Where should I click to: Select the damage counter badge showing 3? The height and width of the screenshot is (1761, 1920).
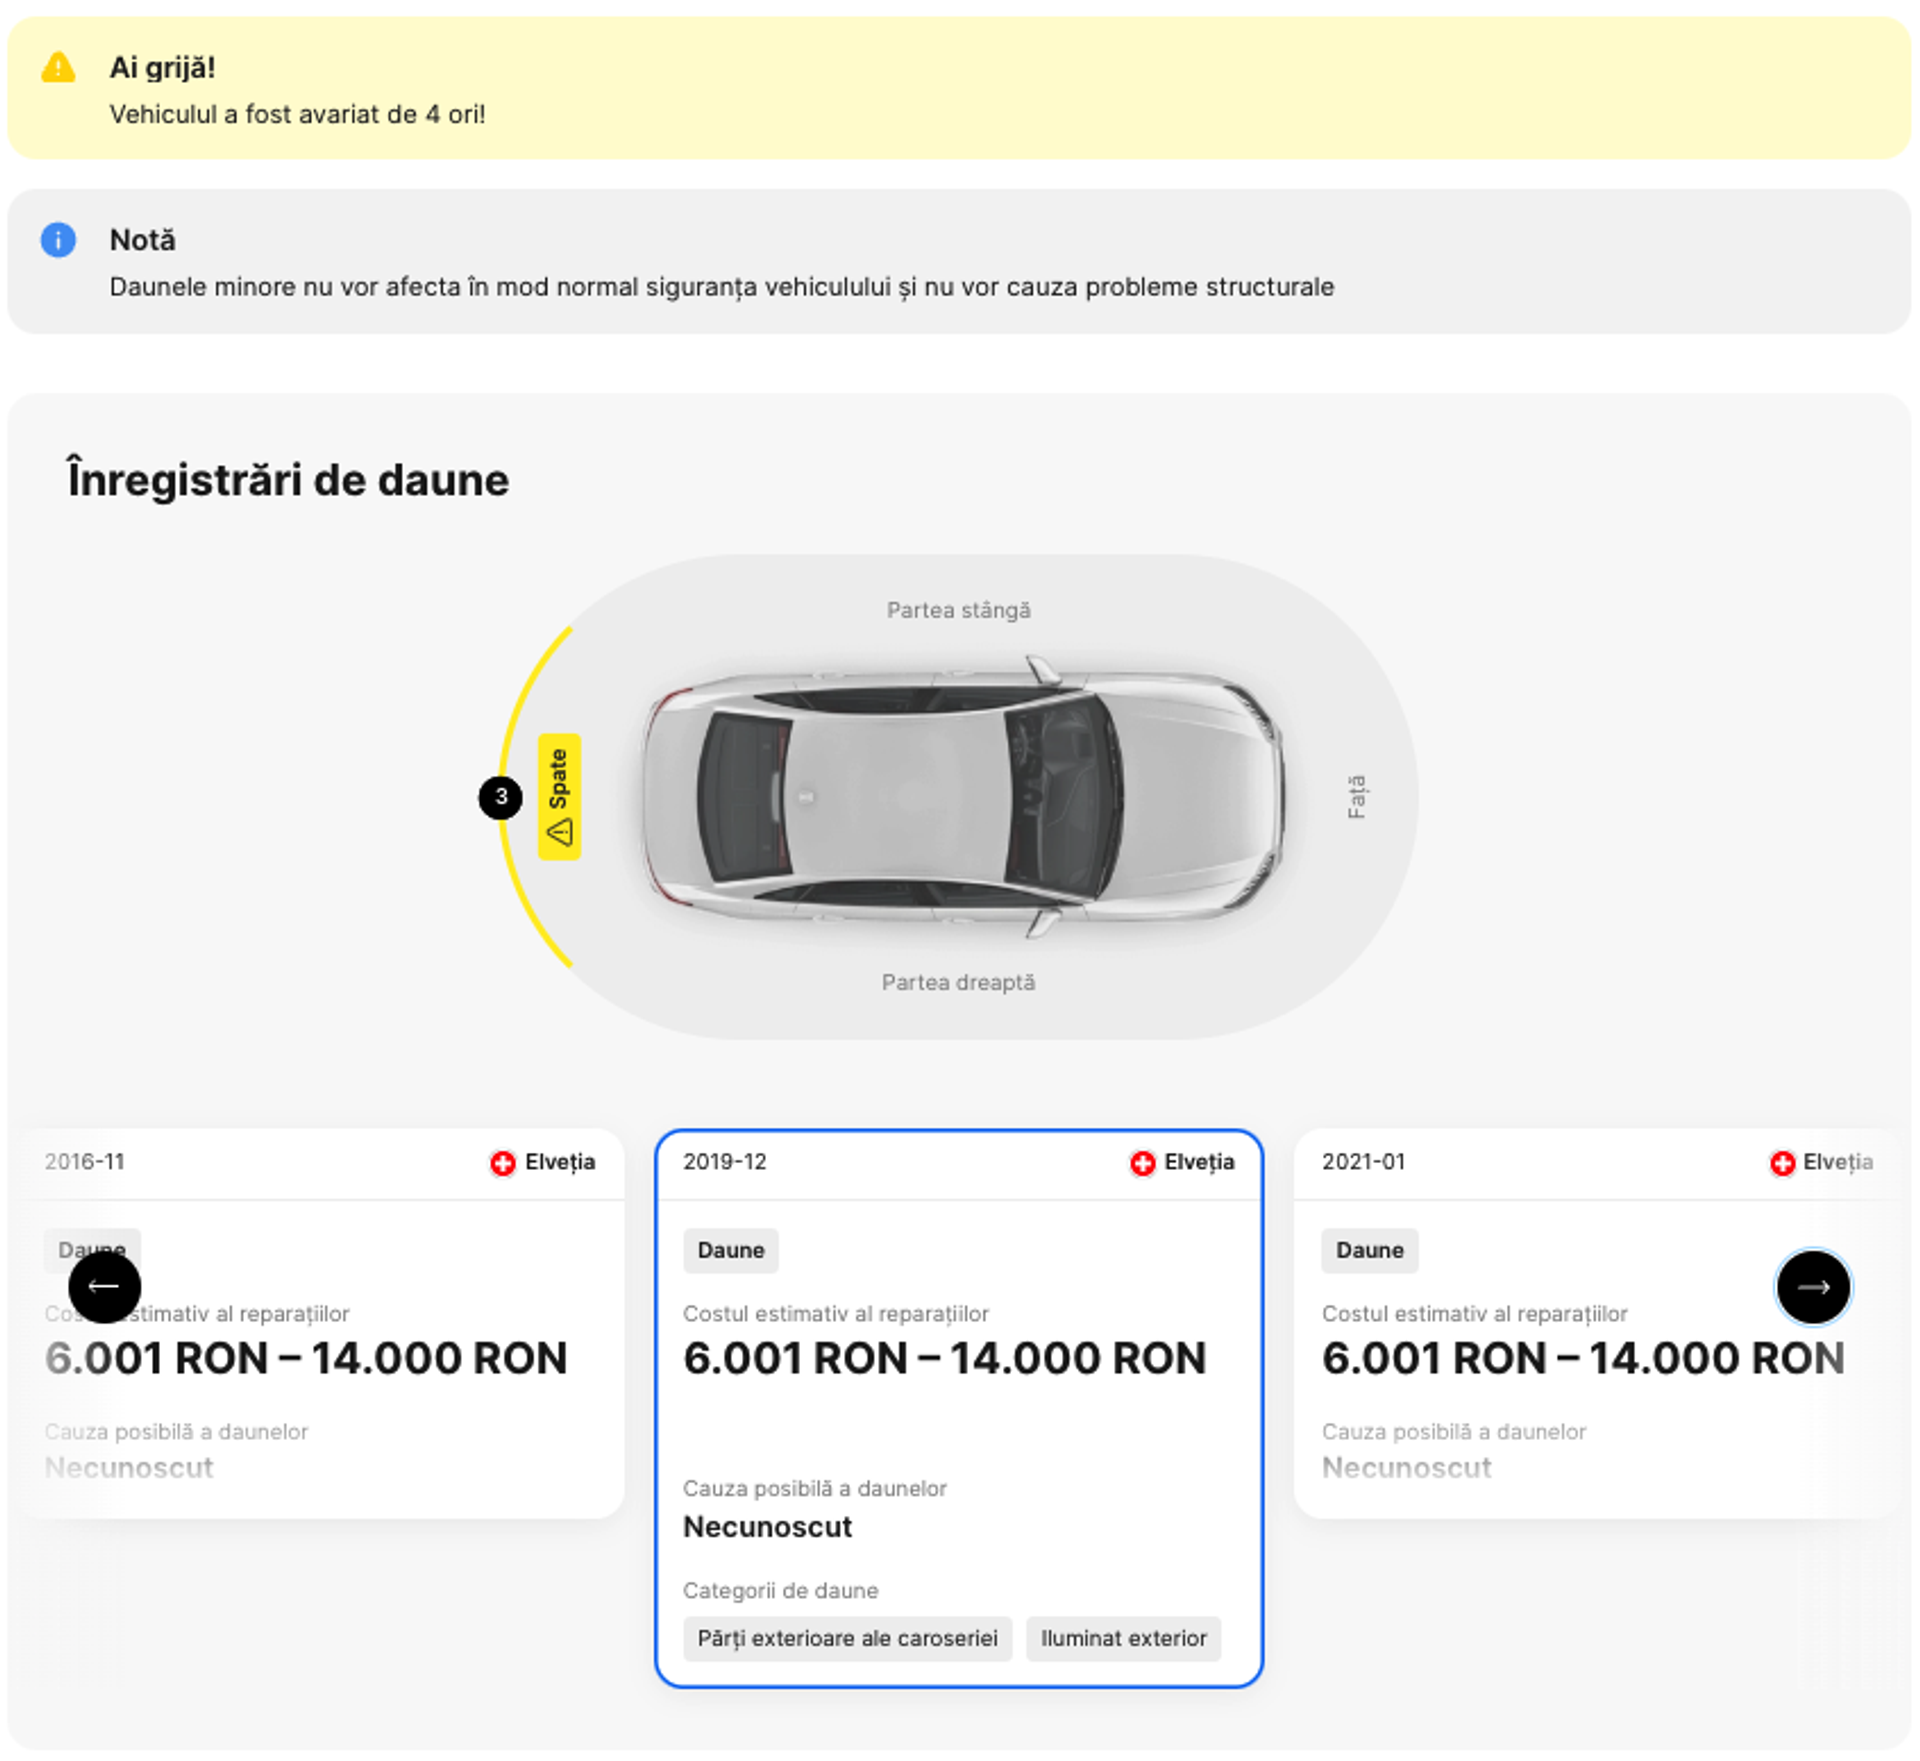(500, 796)
